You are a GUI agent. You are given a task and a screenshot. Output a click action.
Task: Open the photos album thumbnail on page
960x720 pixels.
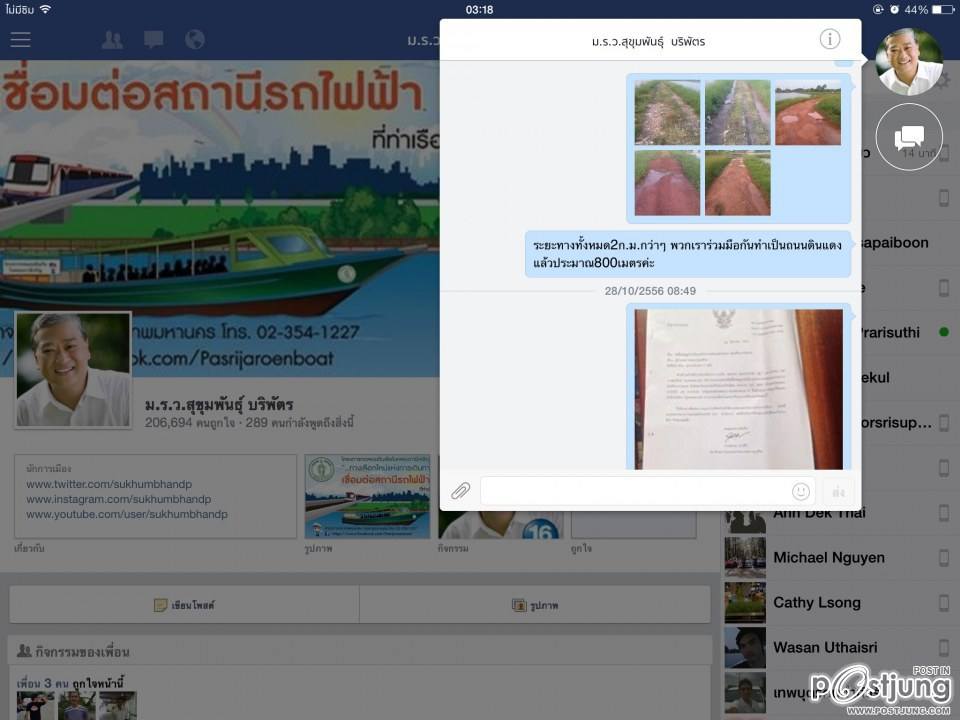pos(367,497)
